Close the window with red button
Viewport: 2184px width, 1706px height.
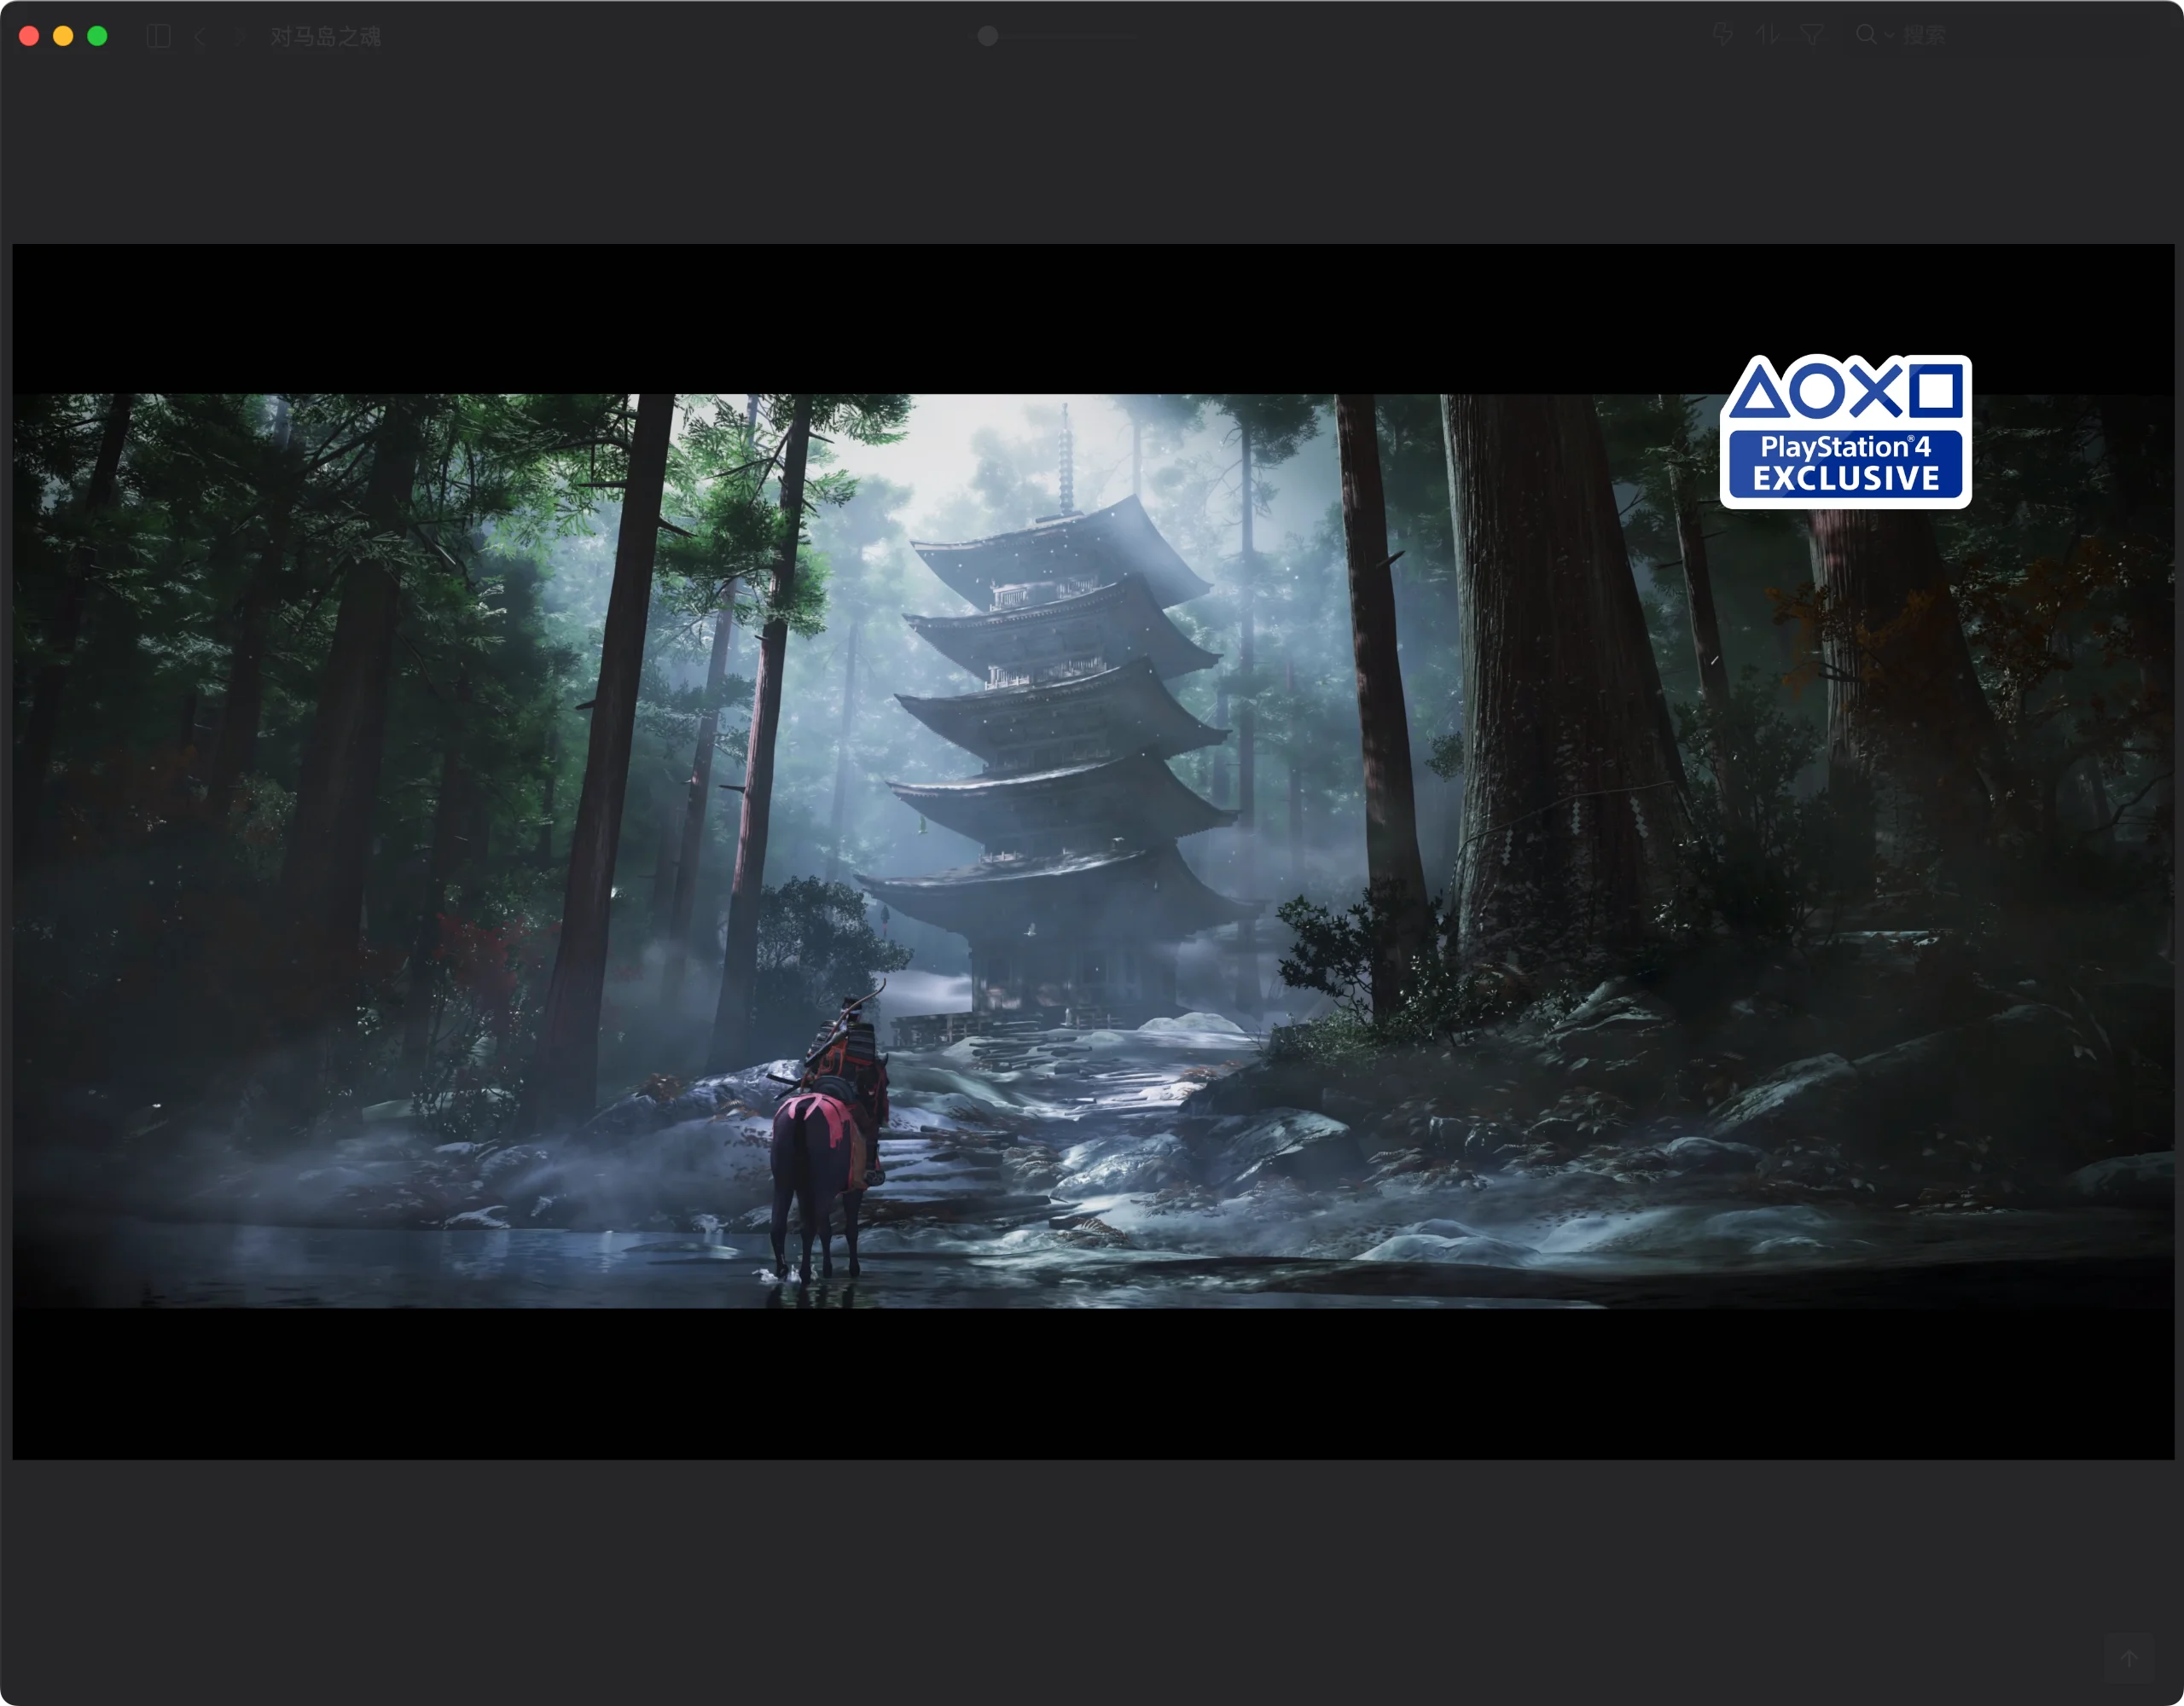point(29,36)
